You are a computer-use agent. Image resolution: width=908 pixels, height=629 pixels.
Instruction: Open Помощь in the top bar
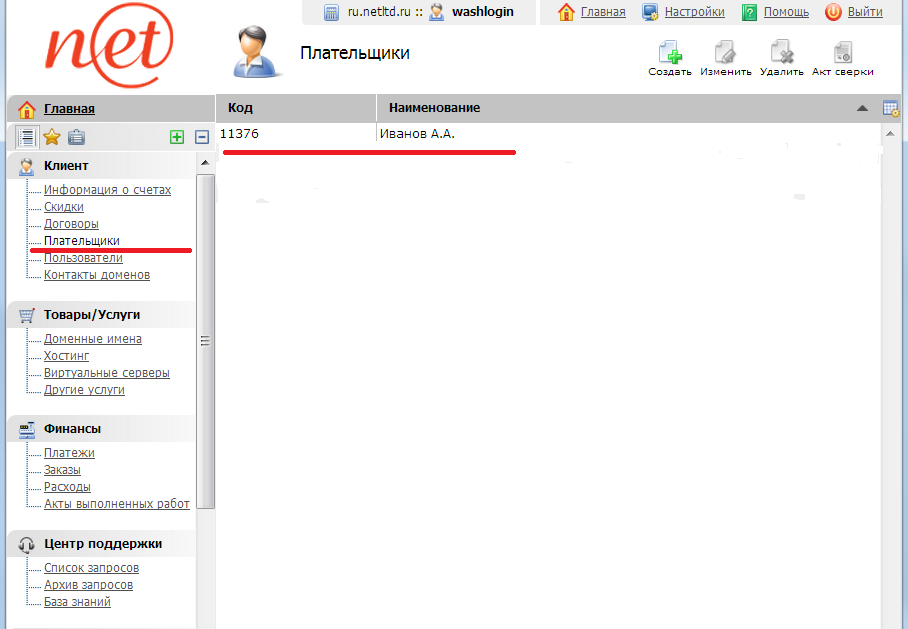tap(786, 12)
